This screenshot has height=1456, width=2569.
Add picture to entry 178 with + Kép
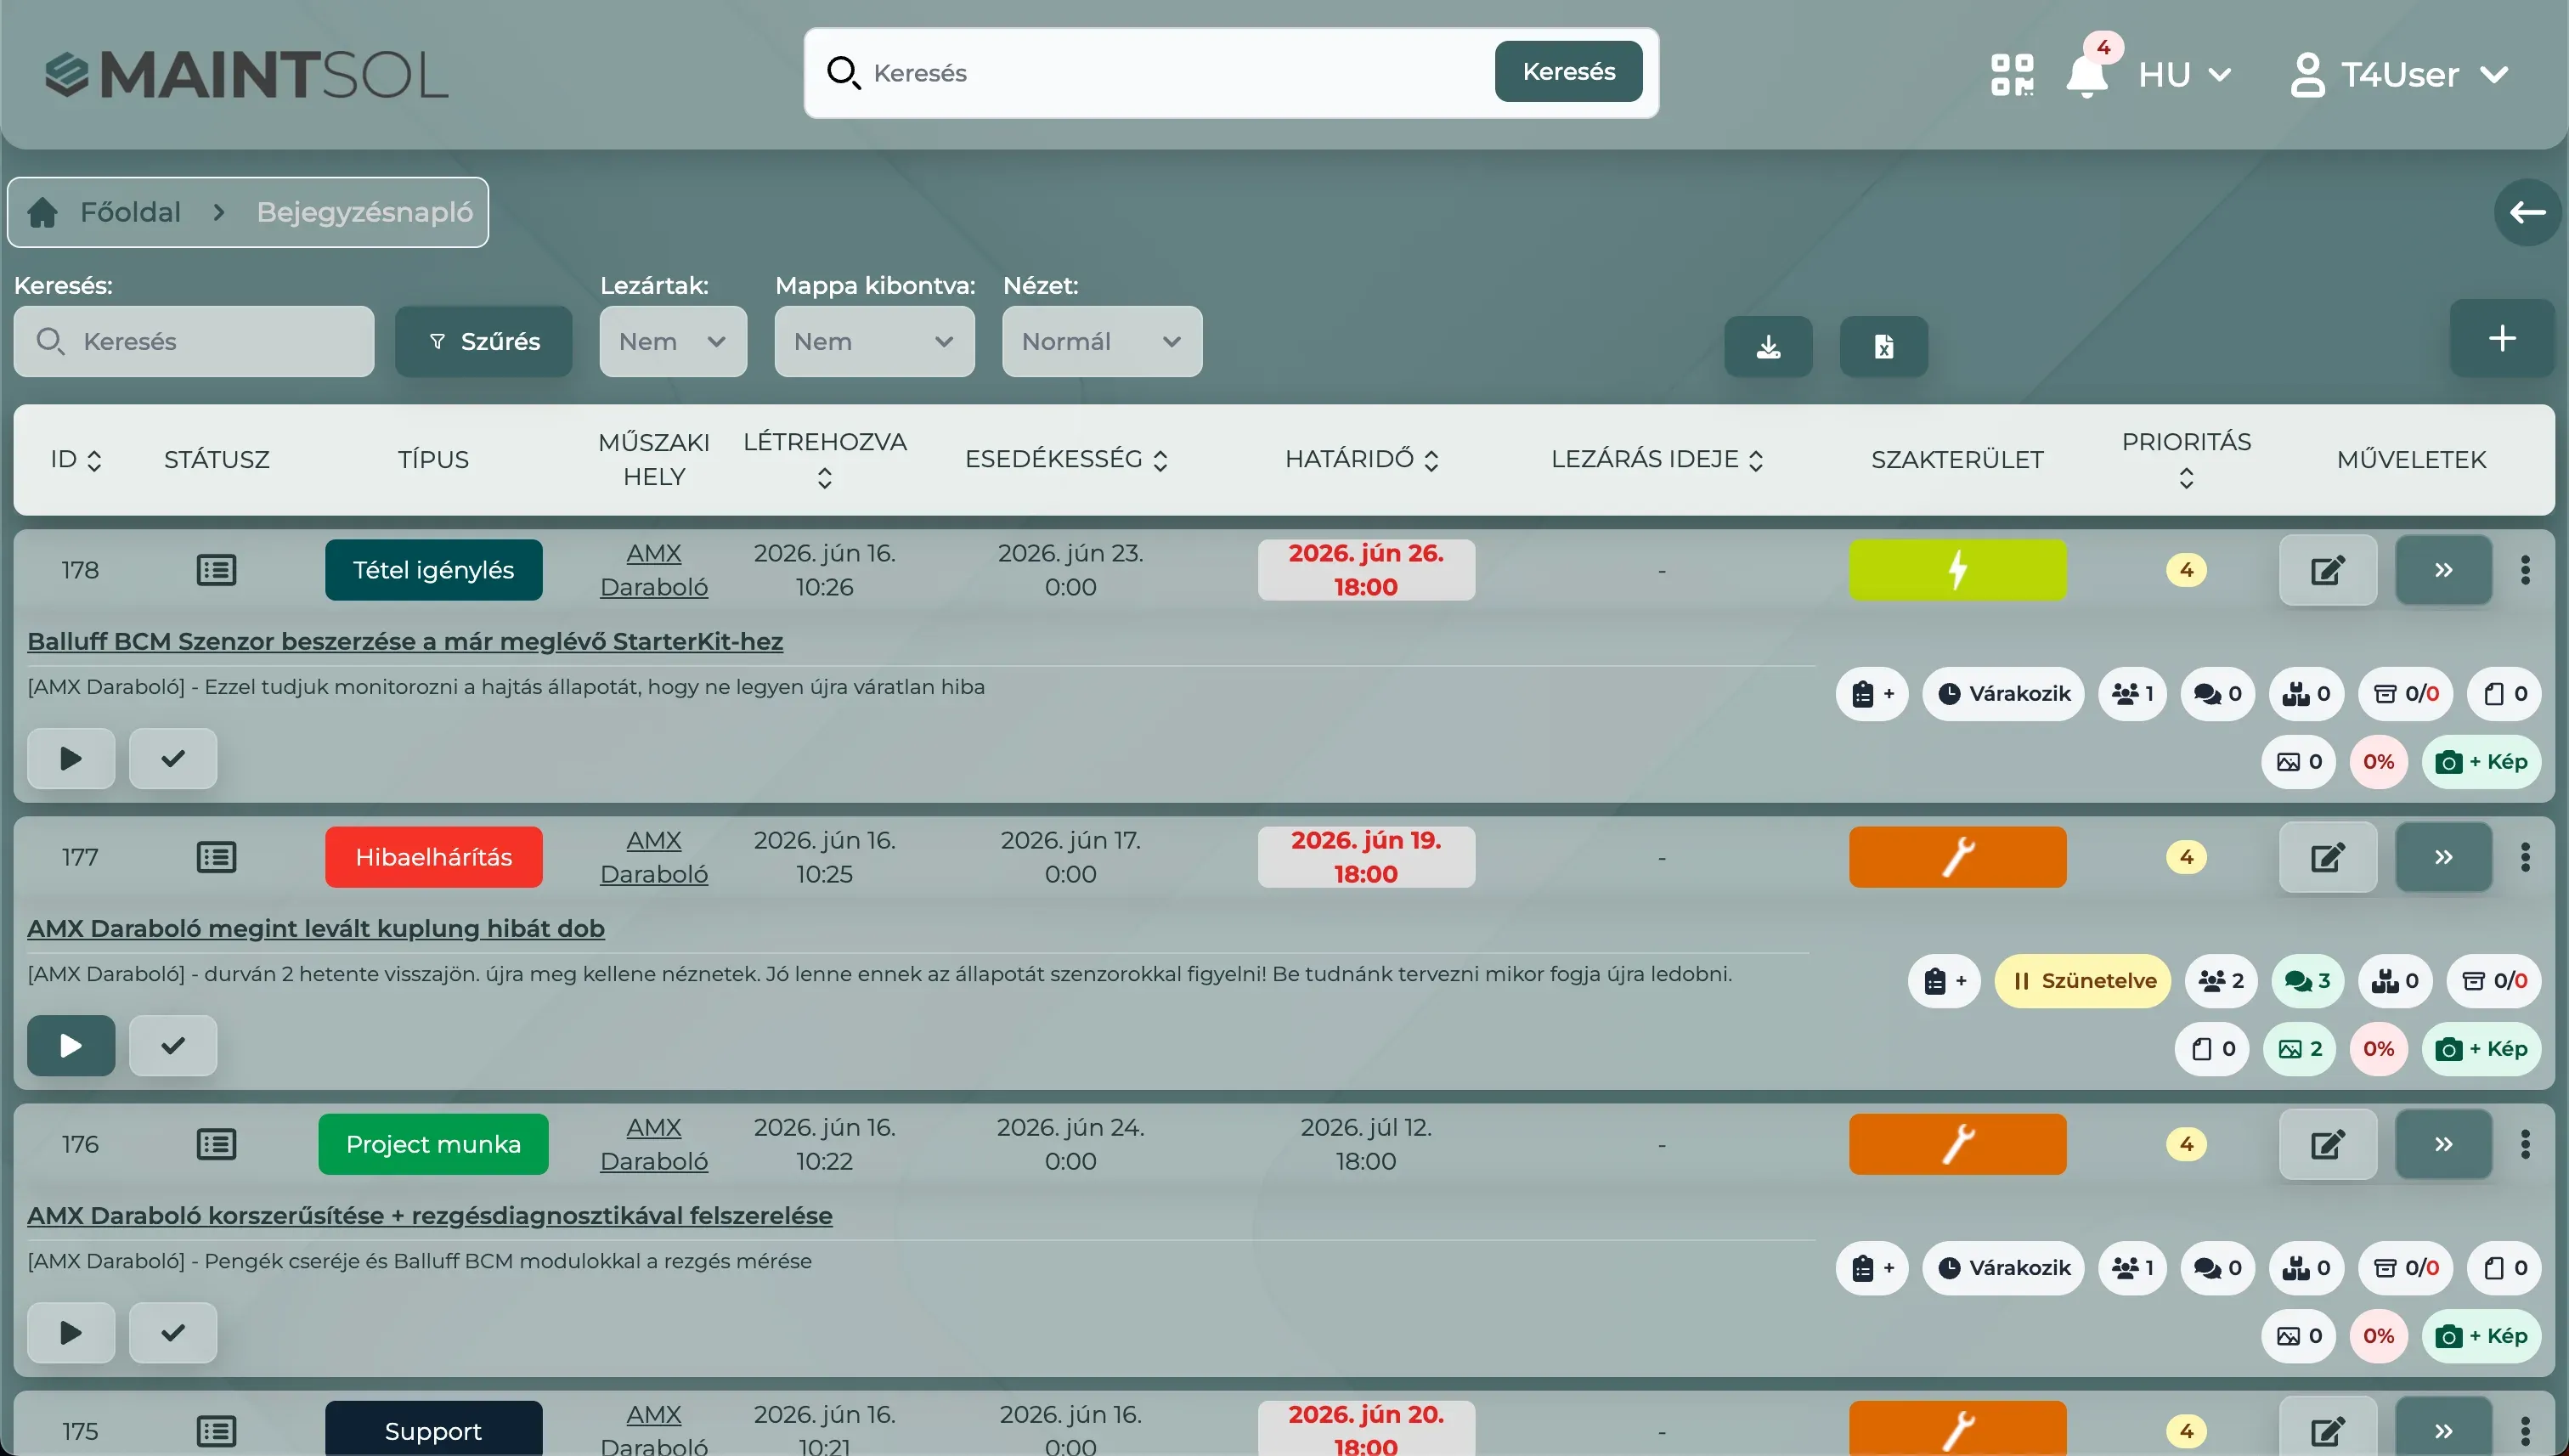[x=2481, y=762]
